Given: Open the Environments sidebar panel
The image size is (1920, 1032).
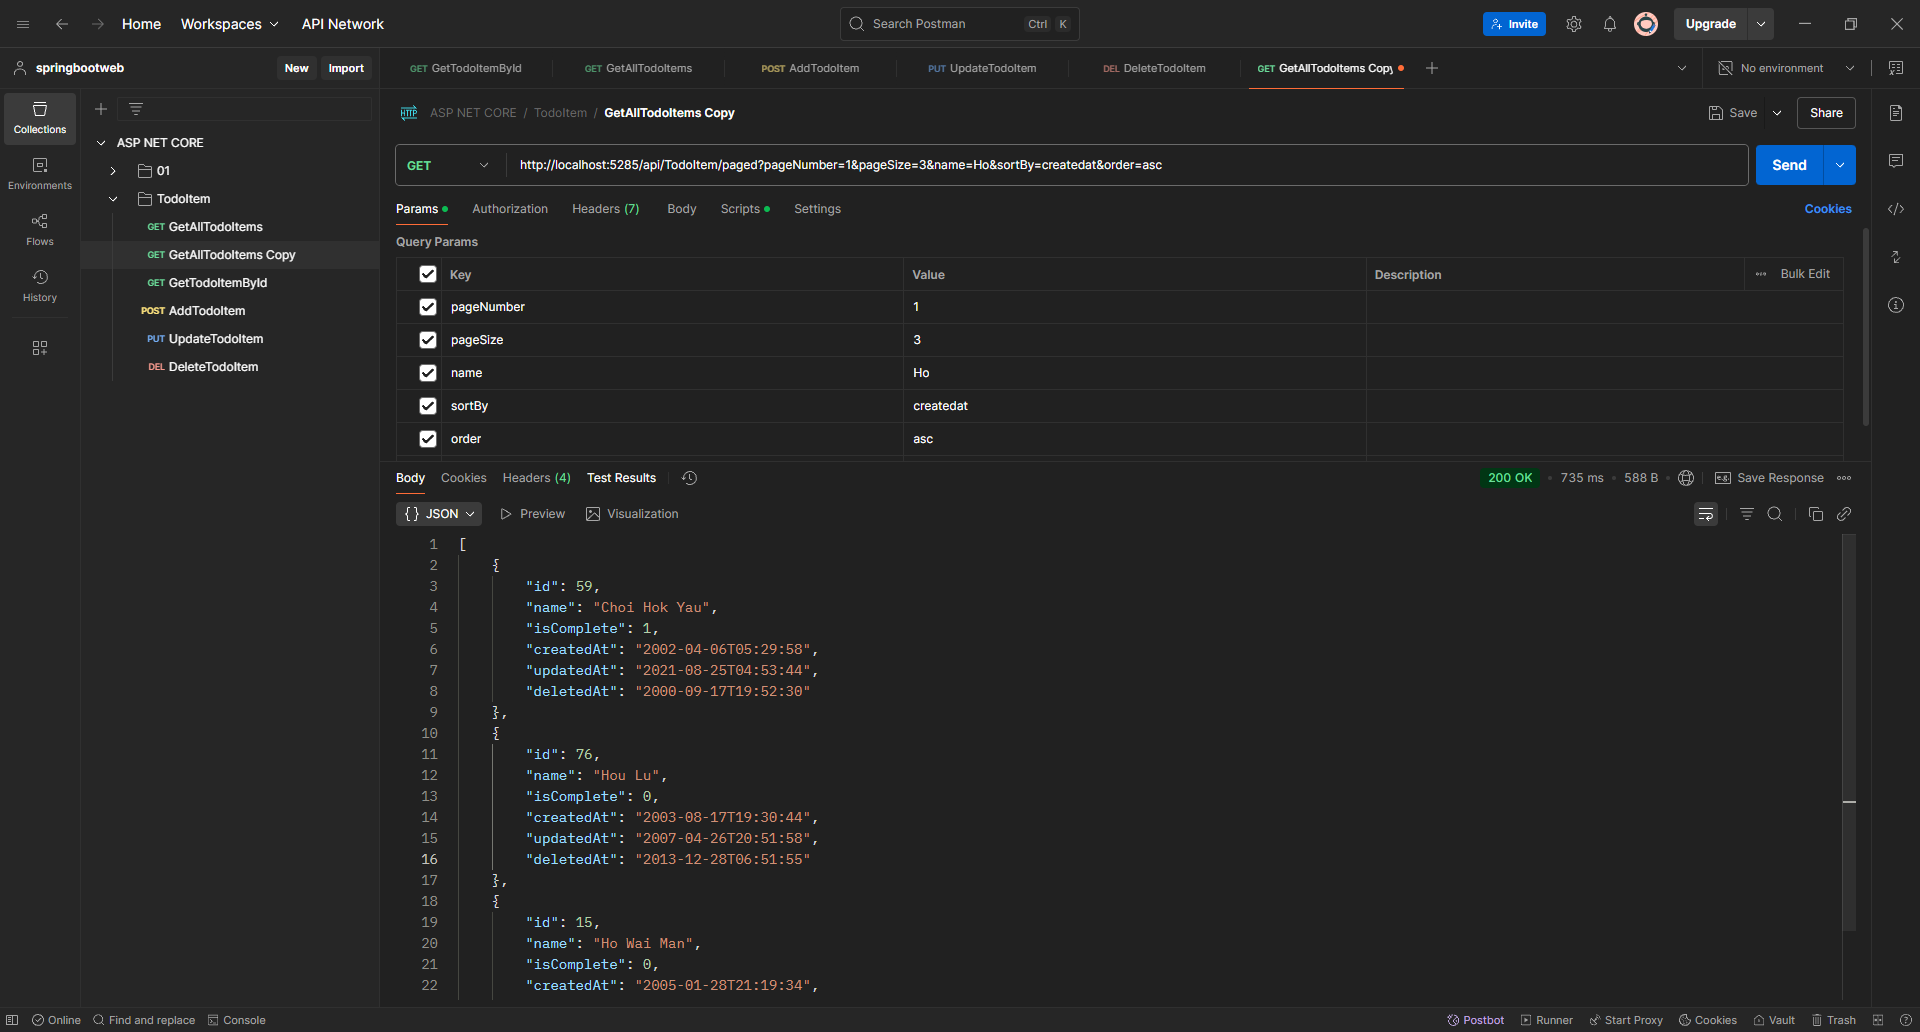Looking at the screenshot, I should [x=40, y=173].
